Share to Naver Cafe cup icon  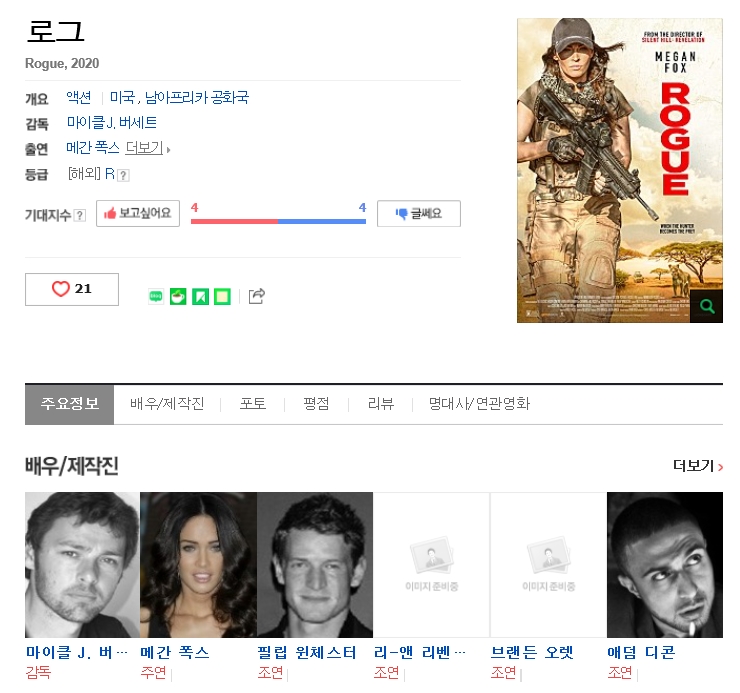coord(178,296)
